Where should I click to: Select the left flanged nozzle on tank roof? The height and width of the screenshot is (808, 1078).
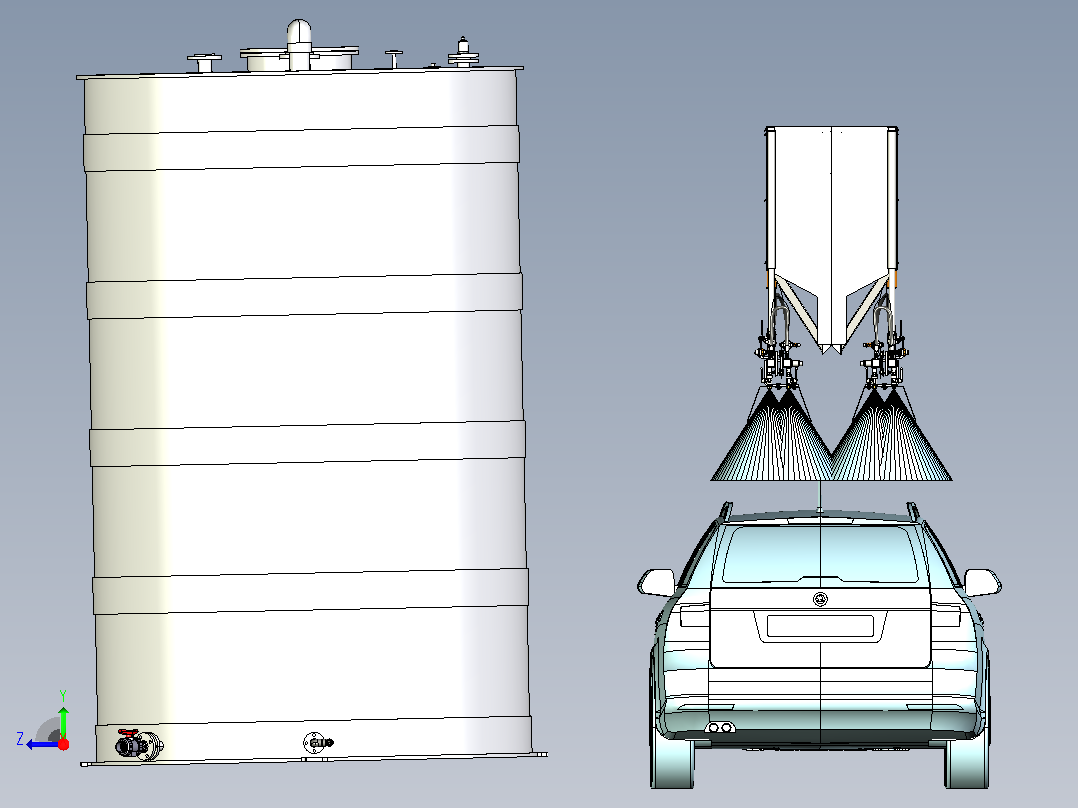204,63
